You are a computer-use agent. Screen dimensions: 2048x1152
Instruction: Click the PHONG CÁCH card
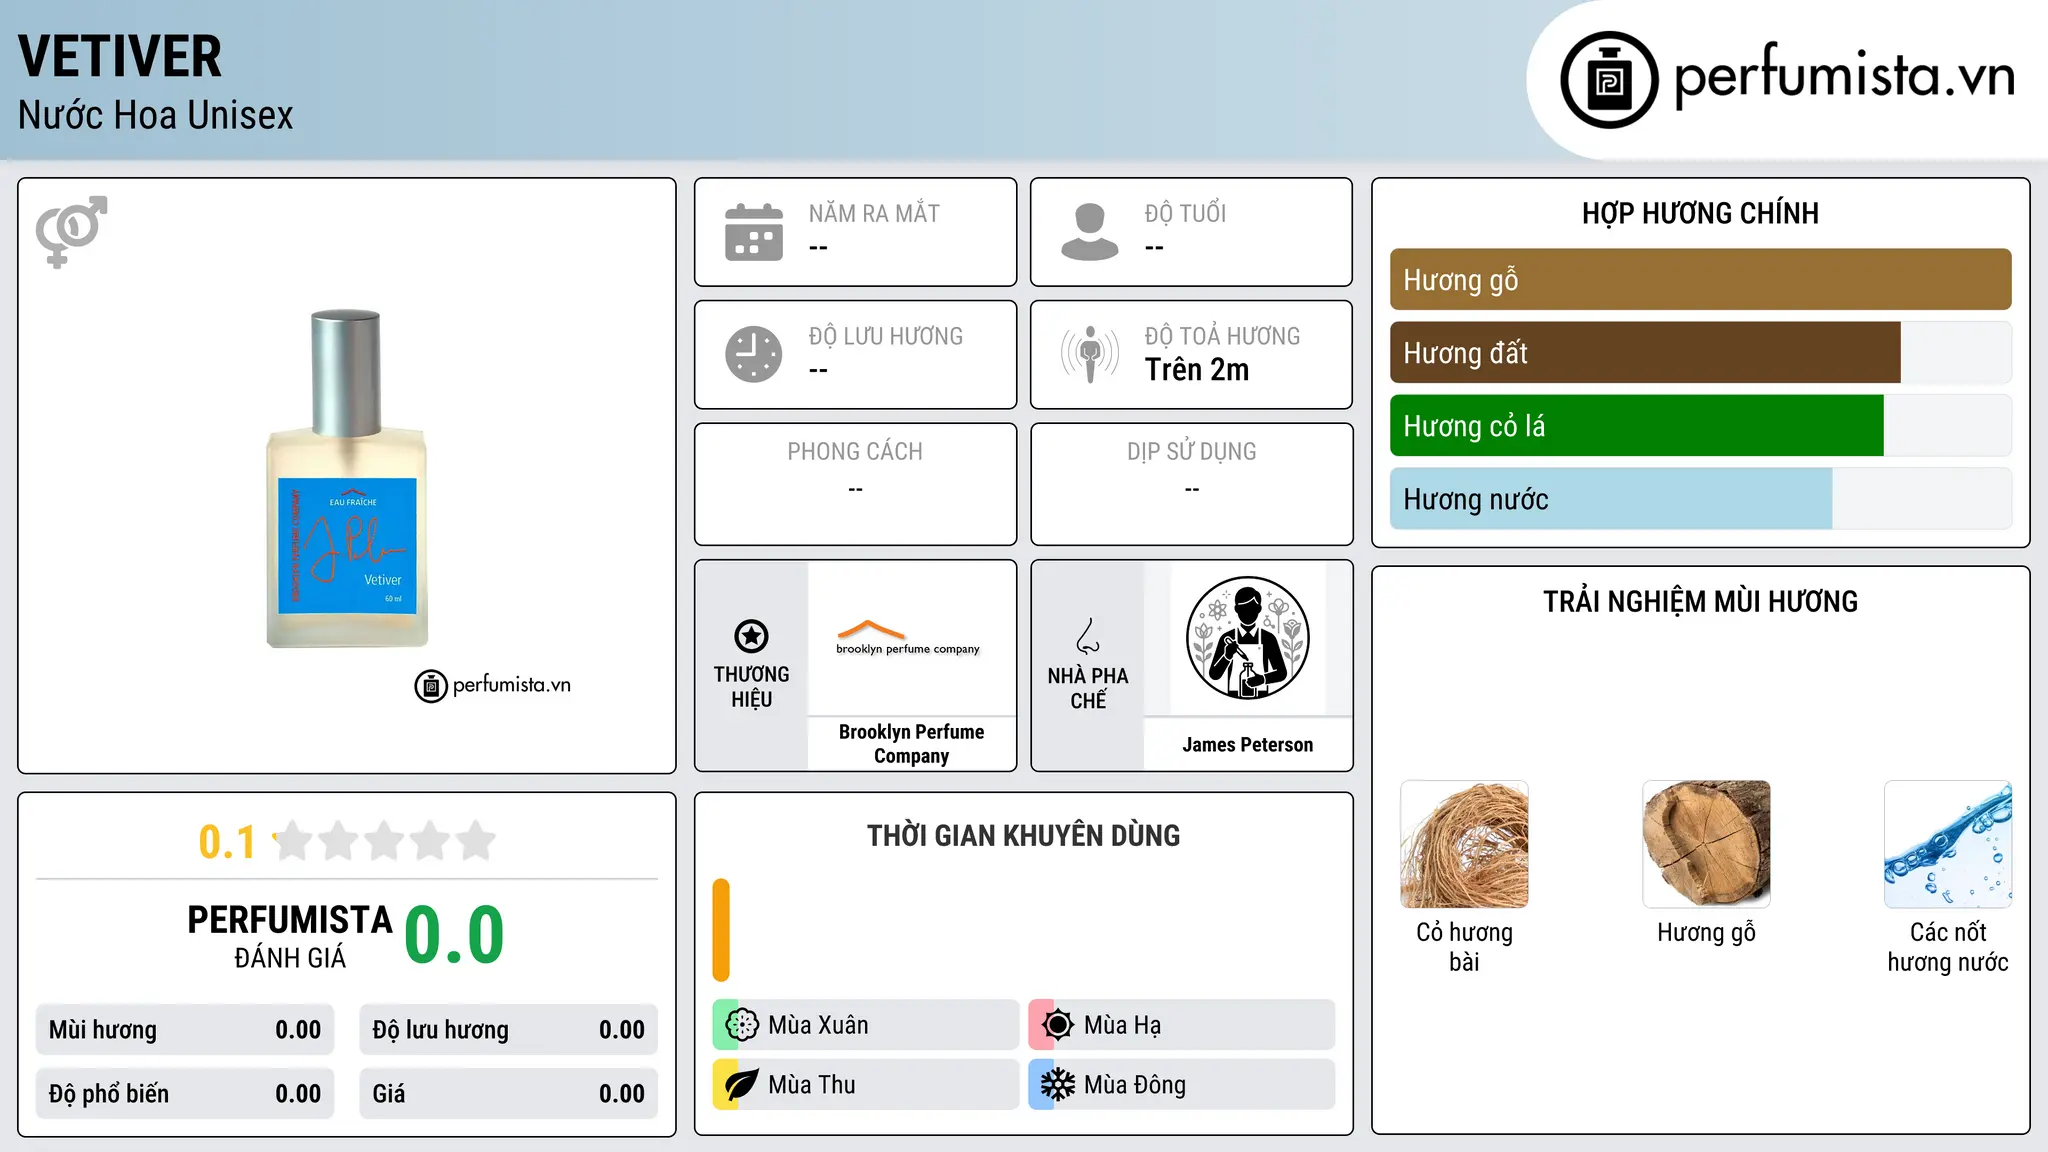855,484
